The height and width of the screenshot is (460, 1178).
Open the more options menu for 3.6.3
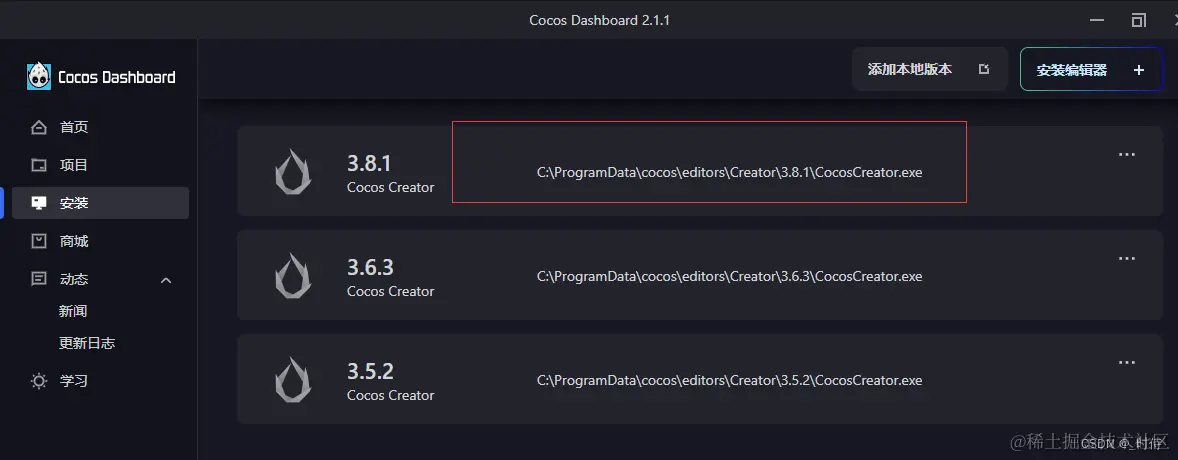(1126, 258)
